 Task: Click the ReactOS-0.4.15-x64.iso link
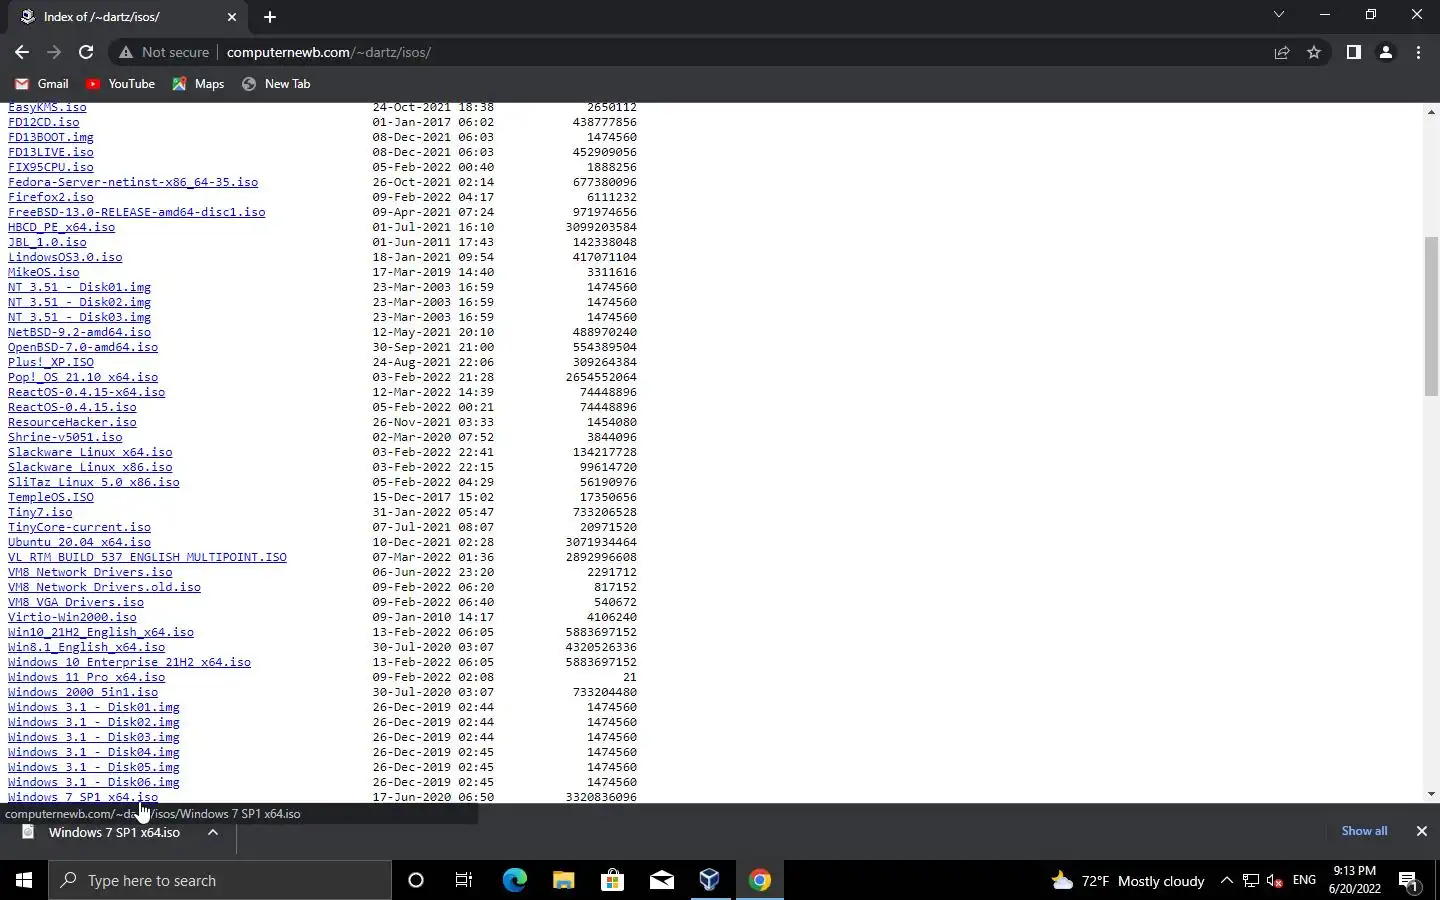pyautogui.click(x=86, y=392)
